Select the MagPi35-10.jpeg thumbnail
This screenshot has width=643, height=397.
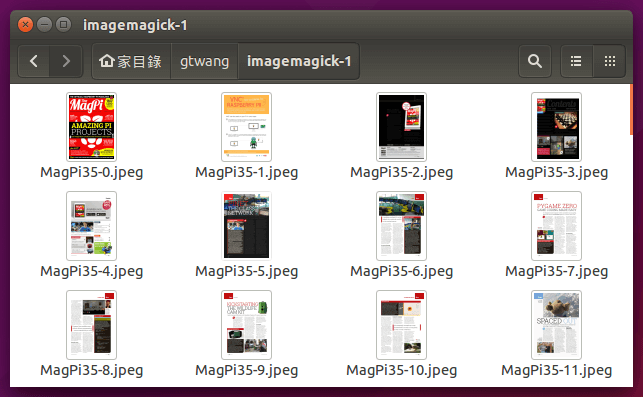(401, 325)
